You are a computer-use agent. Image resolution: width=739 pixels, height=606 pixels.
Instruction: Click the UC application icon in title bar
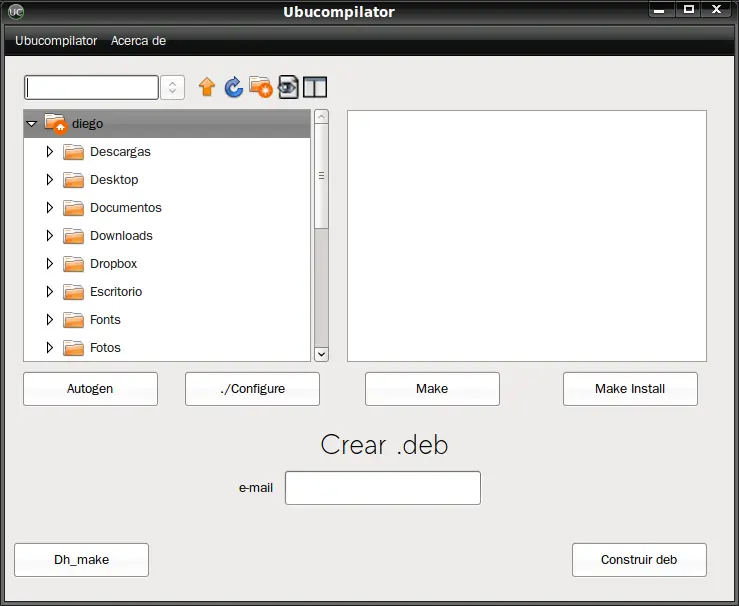[16, 11]
